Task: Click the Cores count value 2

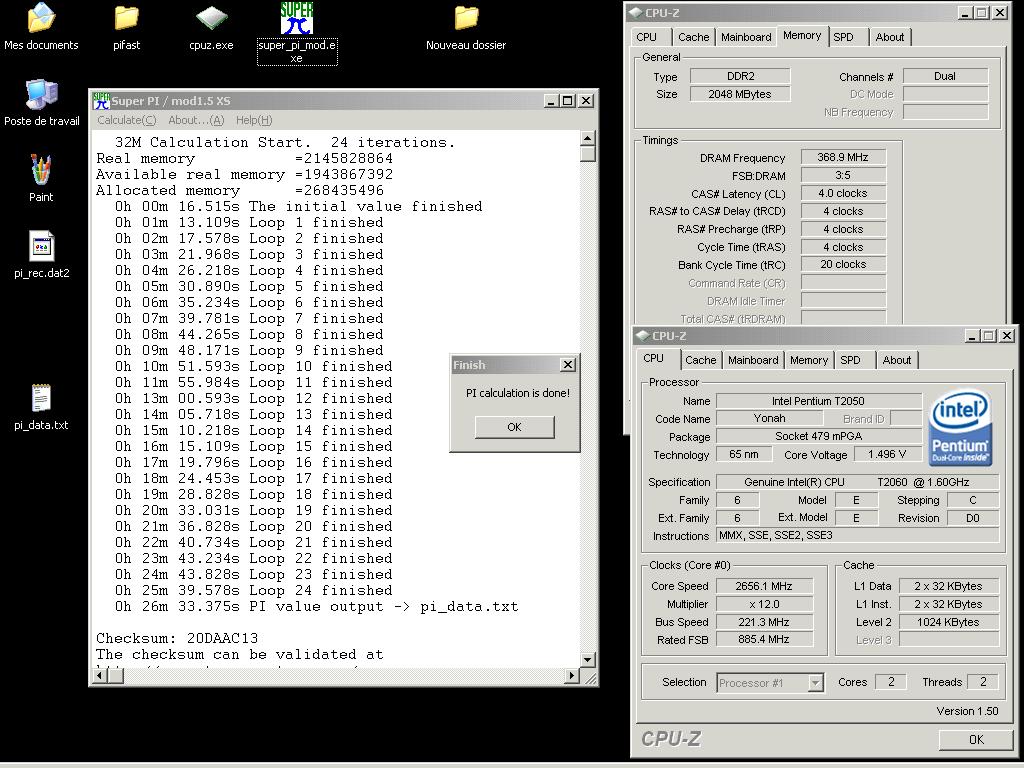Action: 891,682
